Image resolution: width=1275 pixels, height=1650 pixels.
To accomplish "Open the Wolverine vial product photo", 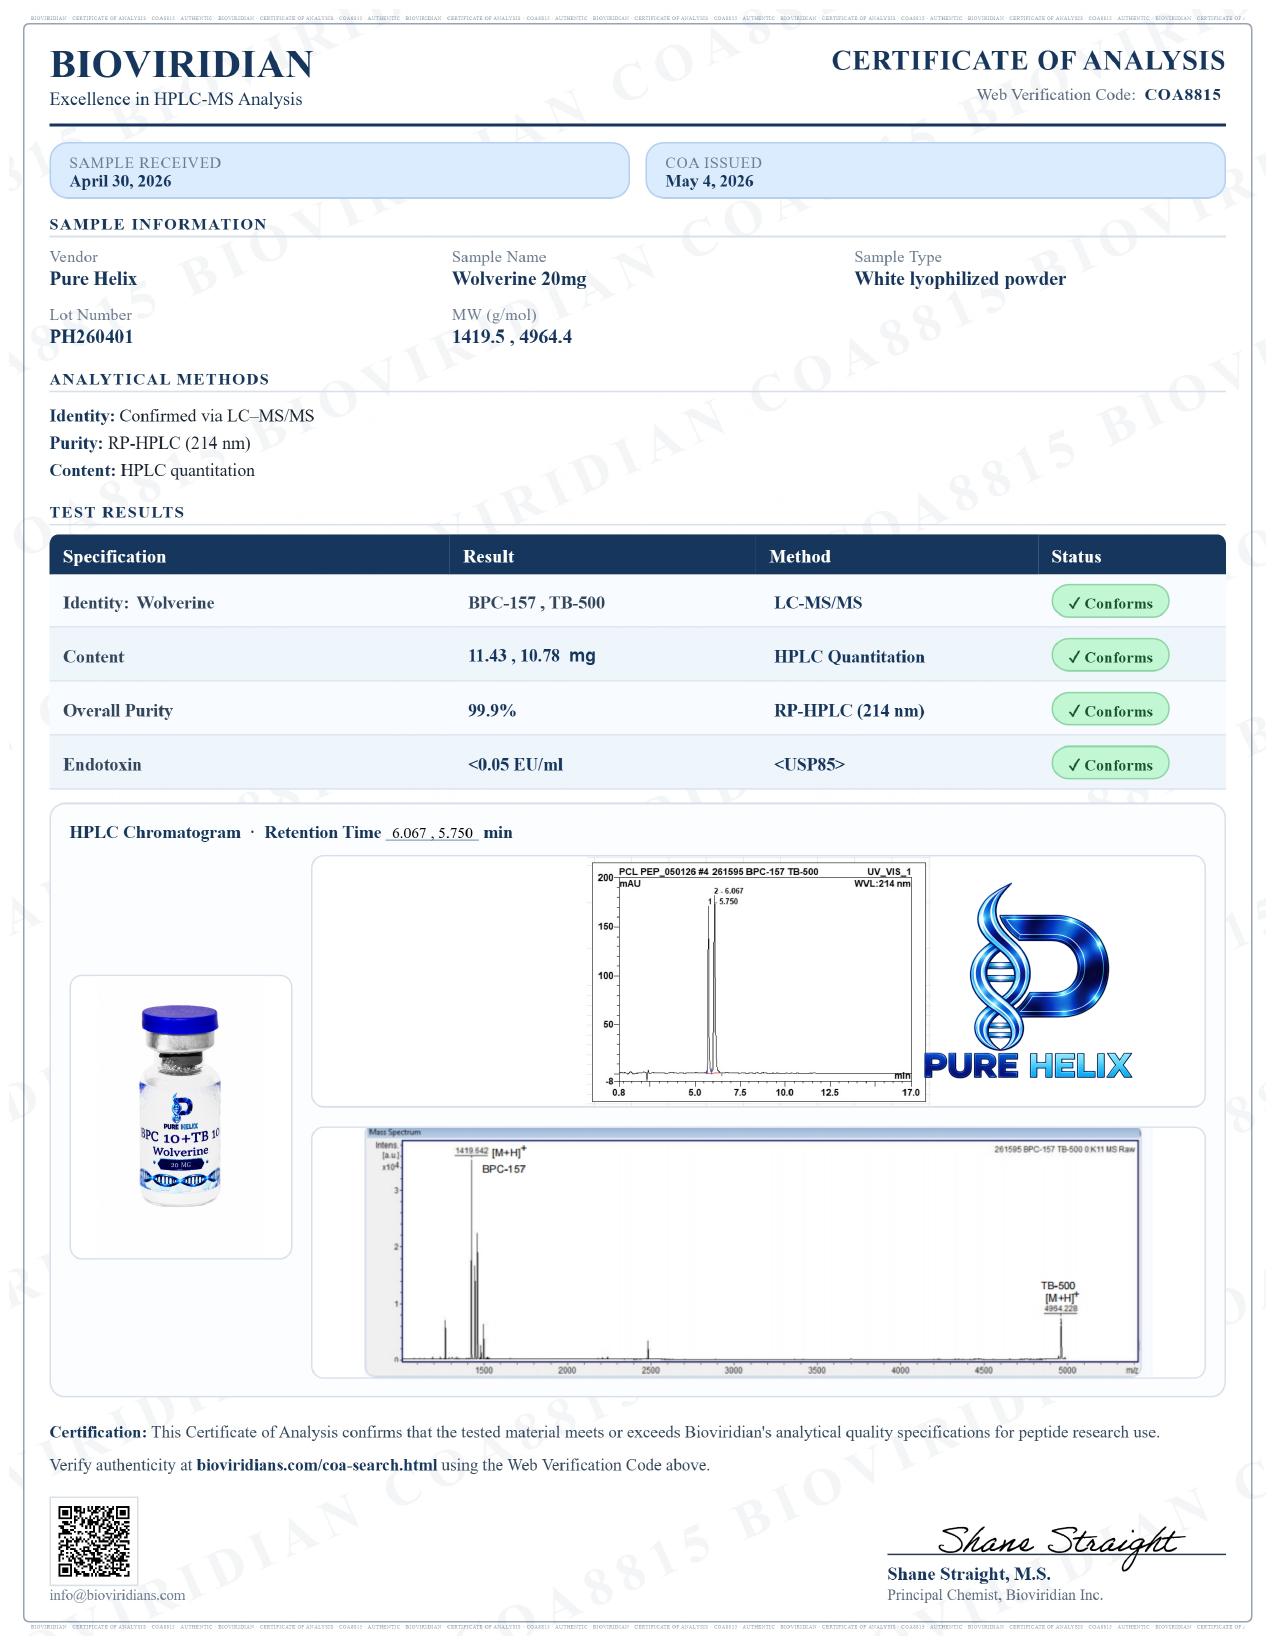I will [180, 1106].
